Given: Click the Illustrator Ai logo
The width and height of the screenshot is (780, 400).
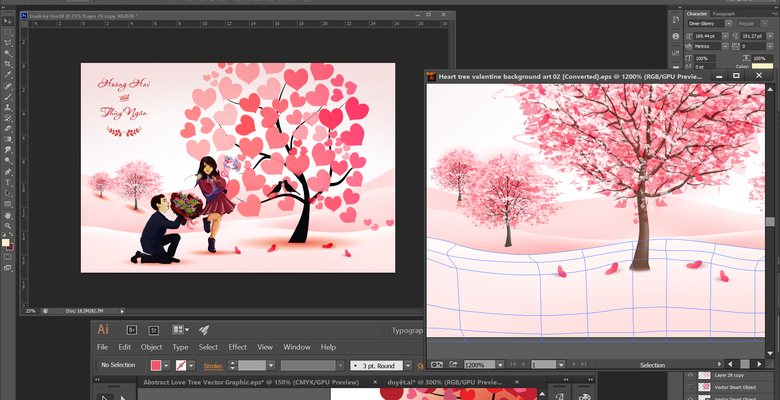Looking at the screenshot, I should pyautogui.click(x=103, y=329).
